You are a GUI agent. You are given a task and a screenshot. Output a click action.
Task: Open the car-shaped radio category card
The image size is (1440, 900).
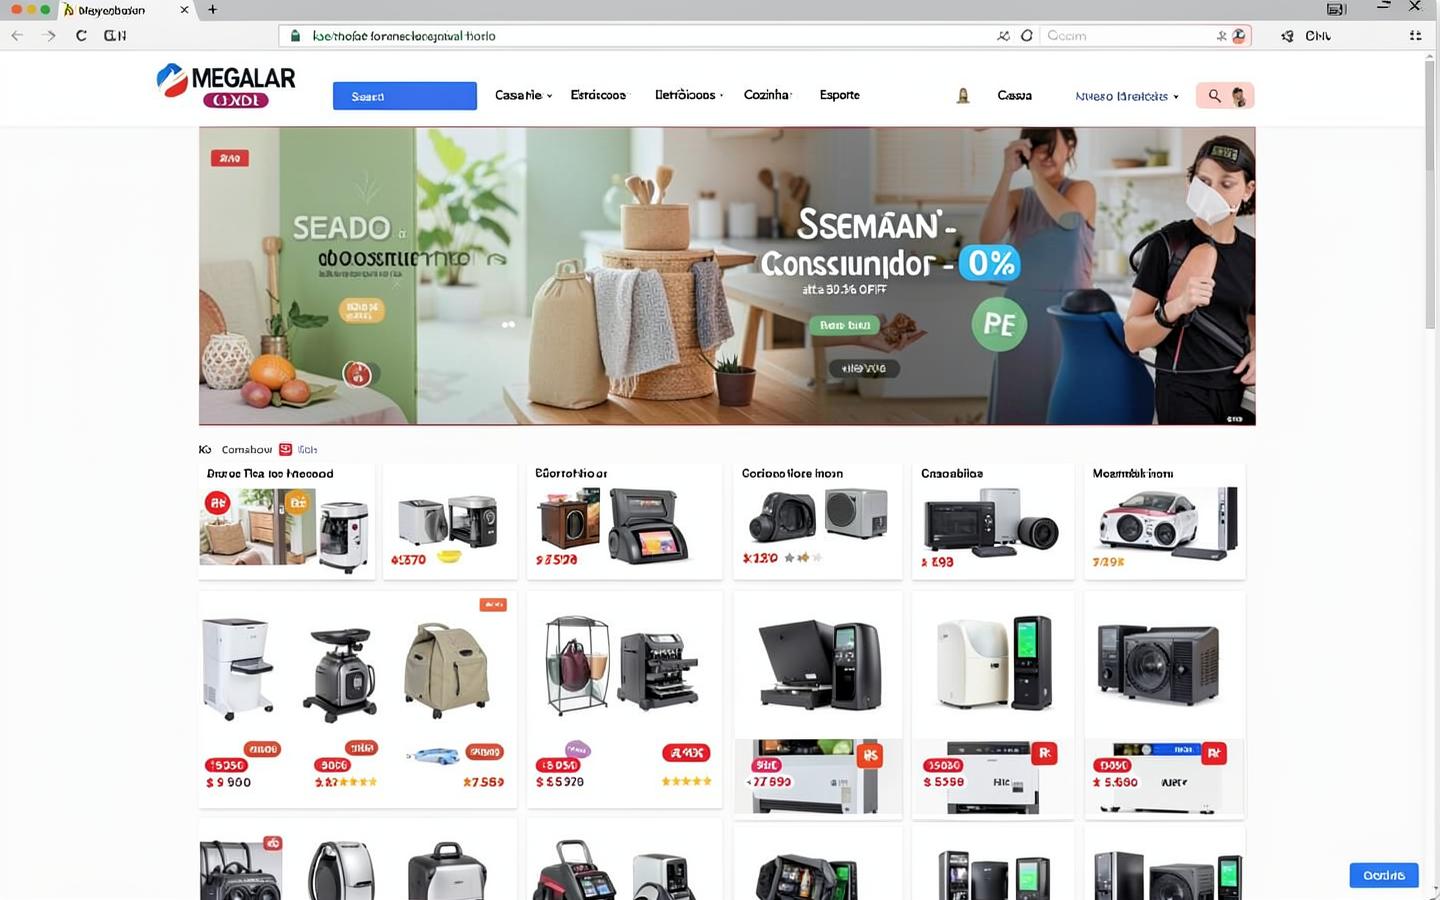1166,520
